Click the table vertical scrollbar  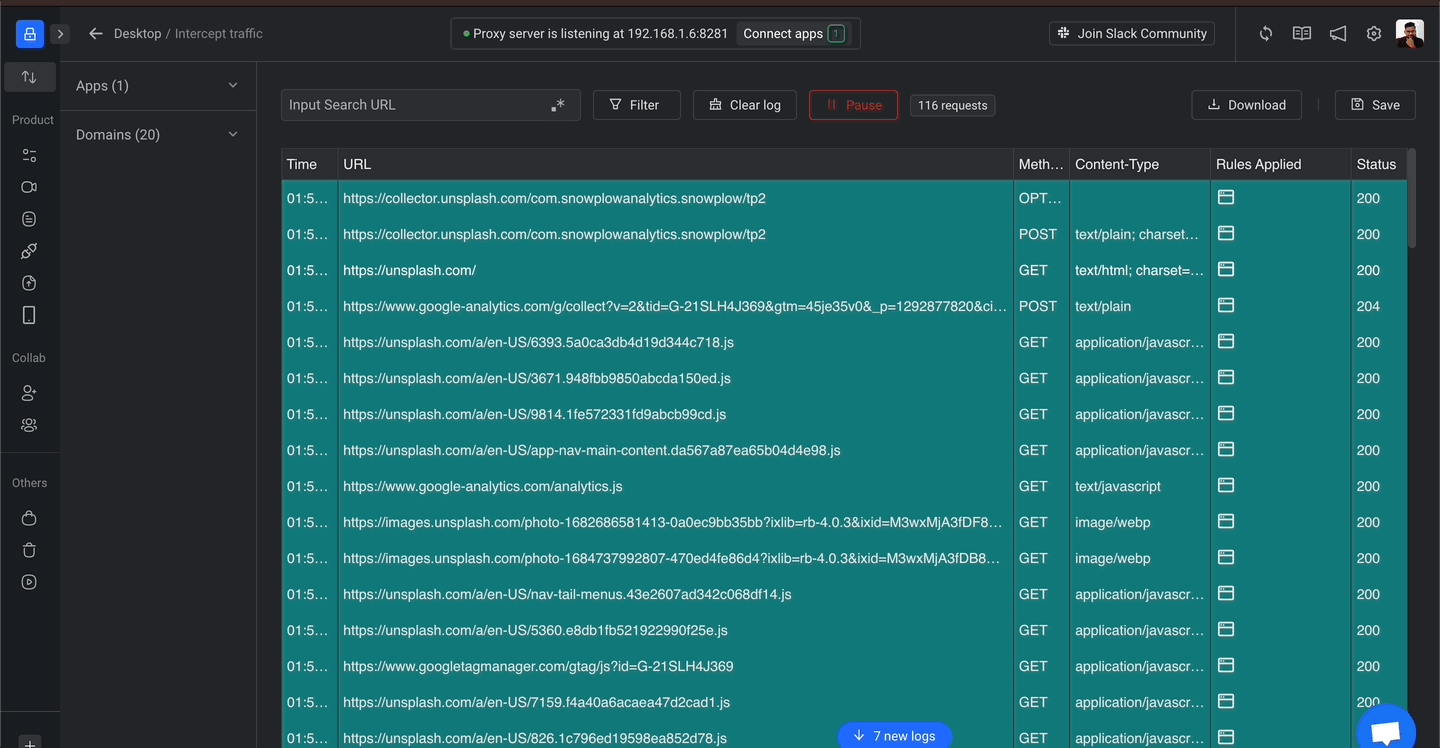tap(1412, 198)
